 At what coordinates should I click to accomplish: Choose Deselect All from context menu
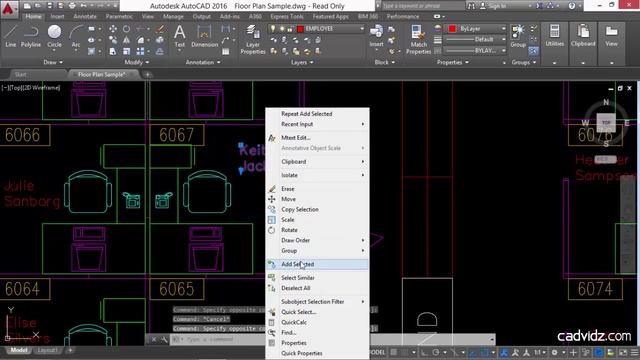tap(317, 288)
